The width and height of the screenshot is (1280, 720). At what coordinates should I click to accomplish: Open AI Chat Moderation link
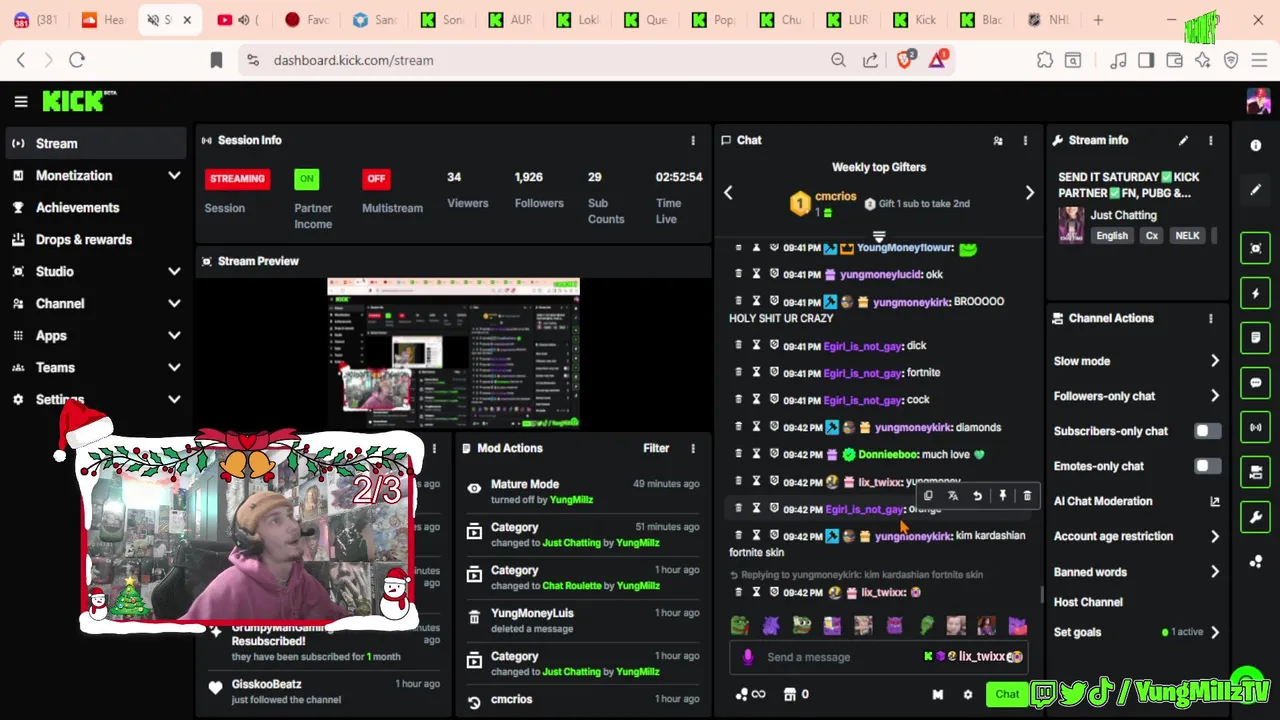point(1215,501)
